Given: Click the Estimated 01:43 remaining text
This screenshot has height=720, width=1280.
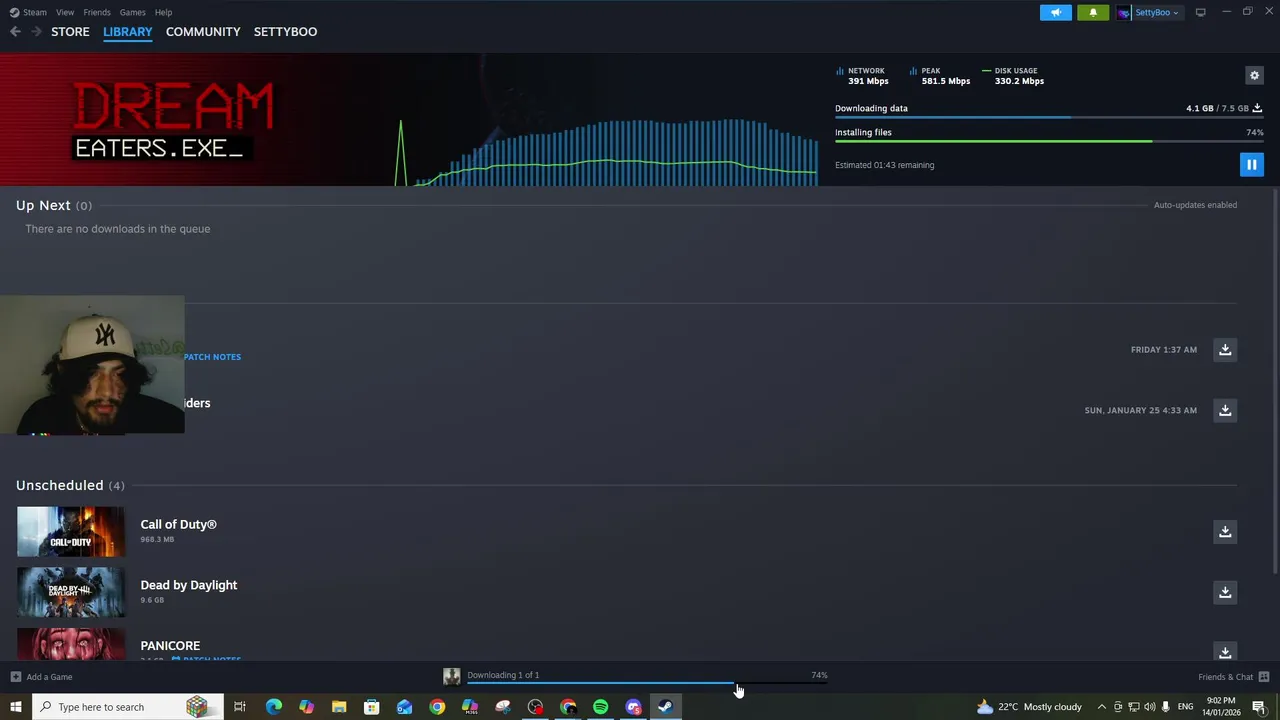Looking at the screenshot, I should click(x=884, y=165).
